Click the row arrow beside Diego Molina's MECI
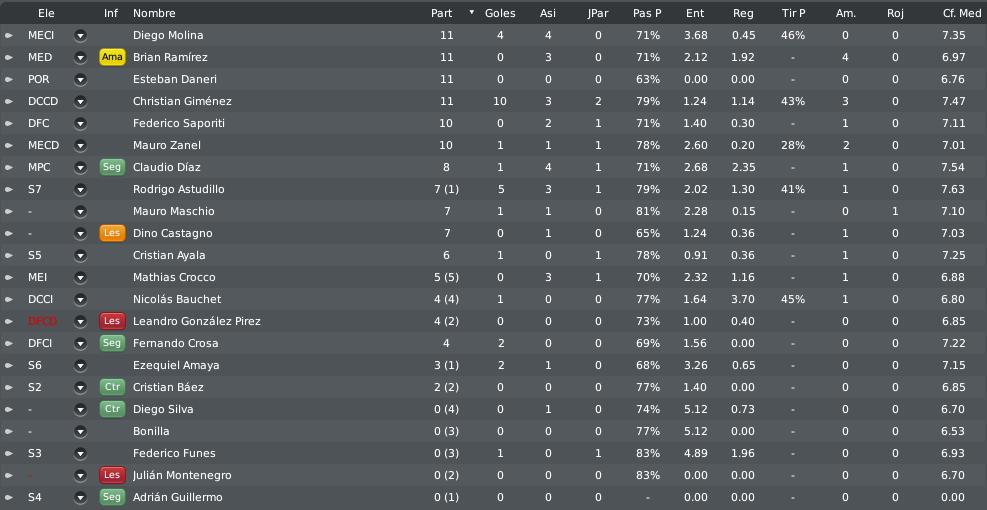Viewport: 987px width, 510px height. coord(9,36)
